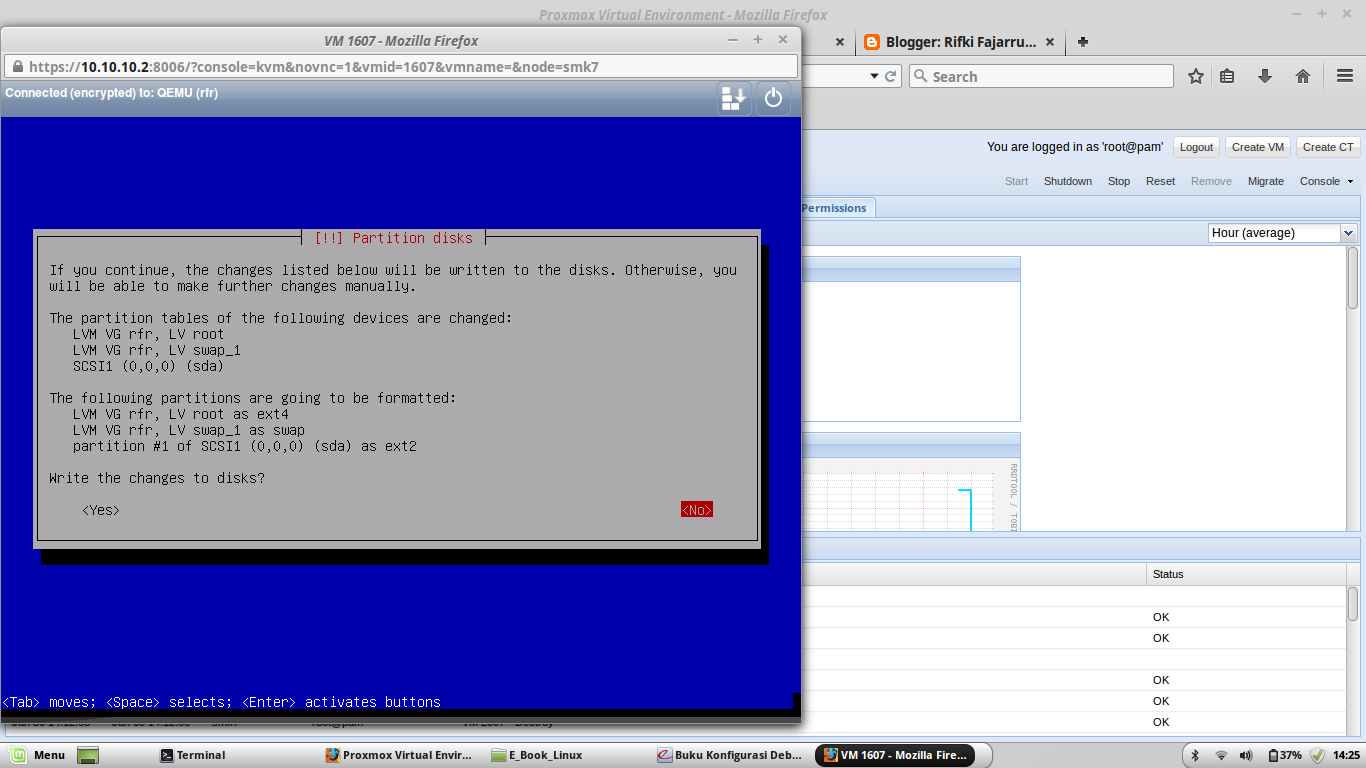The image size is (1366, 768).
Task: Open the Bluetooth tray icon
Action: (1196, 755)
